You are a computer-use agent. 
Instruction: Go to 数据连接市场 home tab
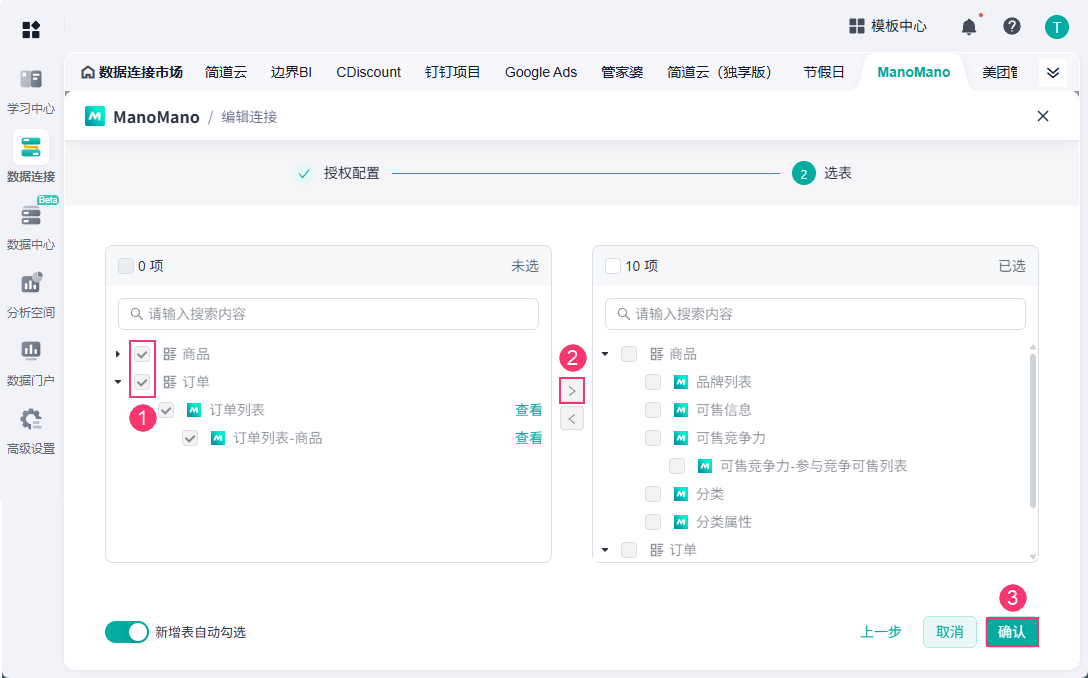(132, 72)
